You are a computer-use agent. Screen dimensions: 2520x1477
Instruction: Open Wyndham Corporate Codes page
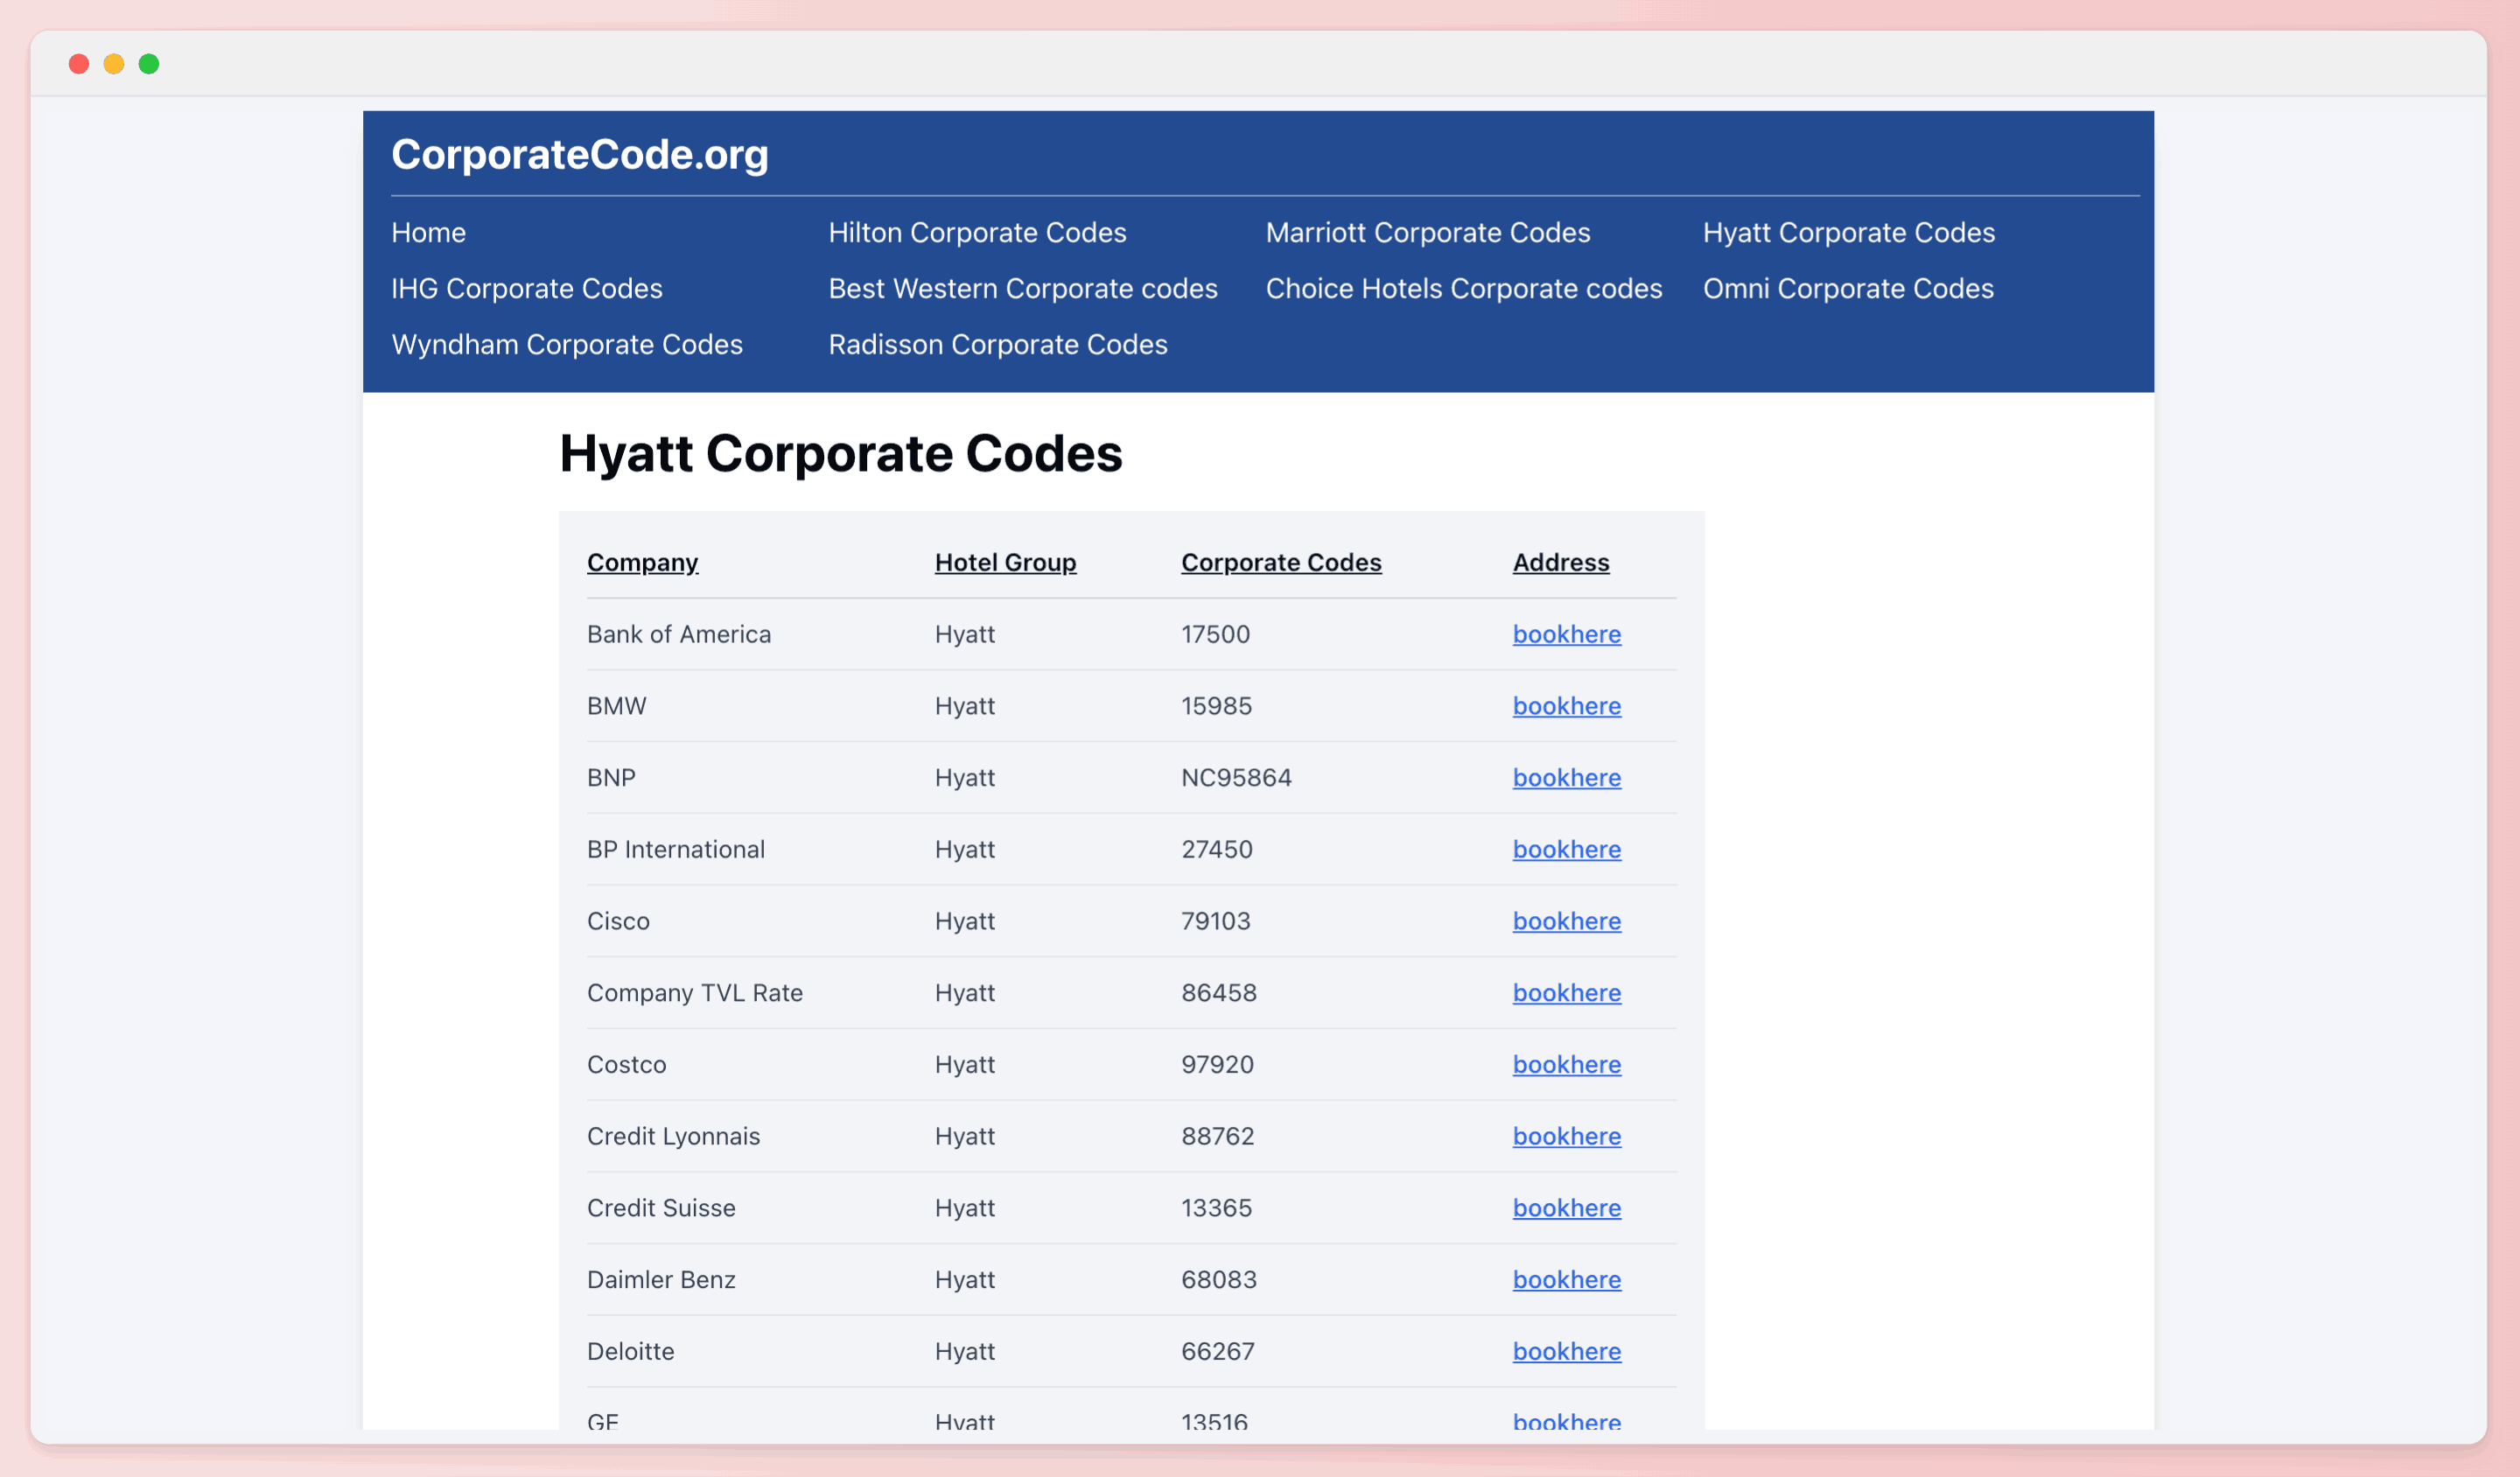pyautogui.click(x=566, y=345)
